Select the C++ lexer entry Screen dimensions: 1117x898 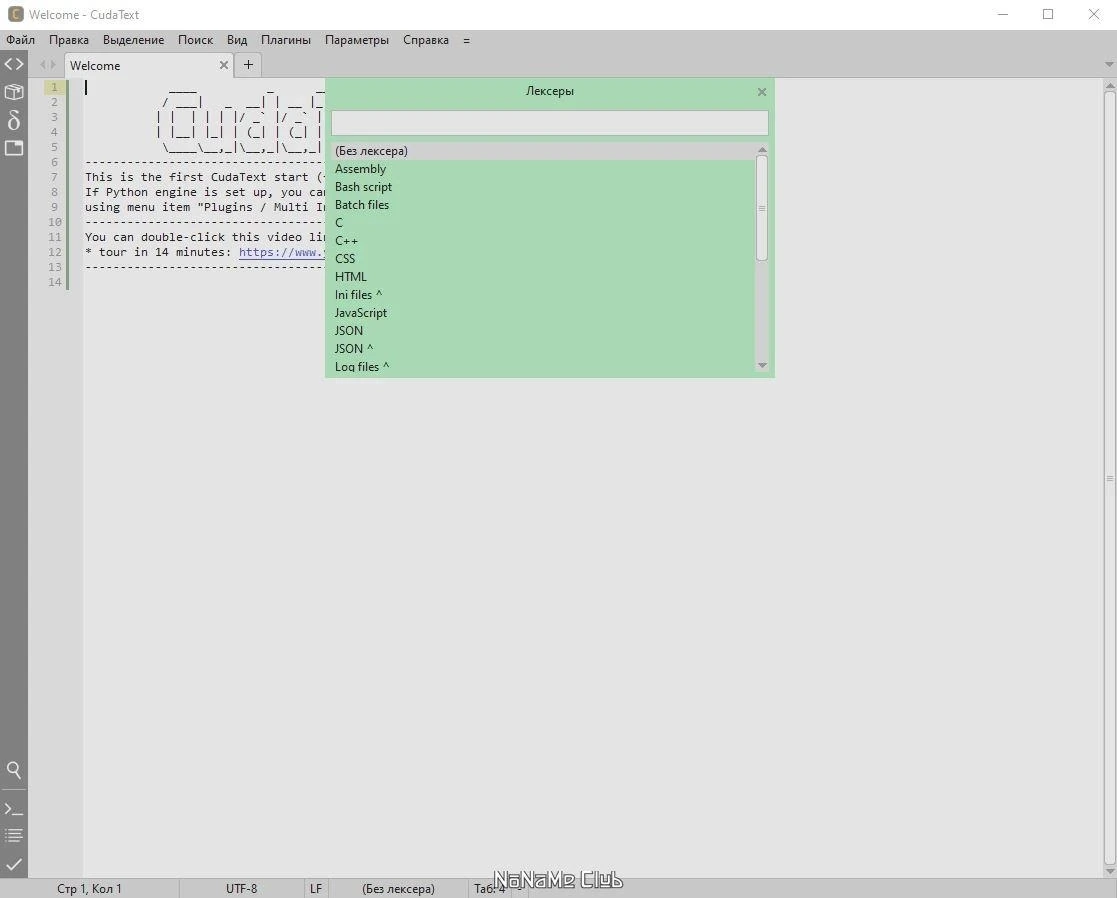pyautogui.click(x=544, y=241)
